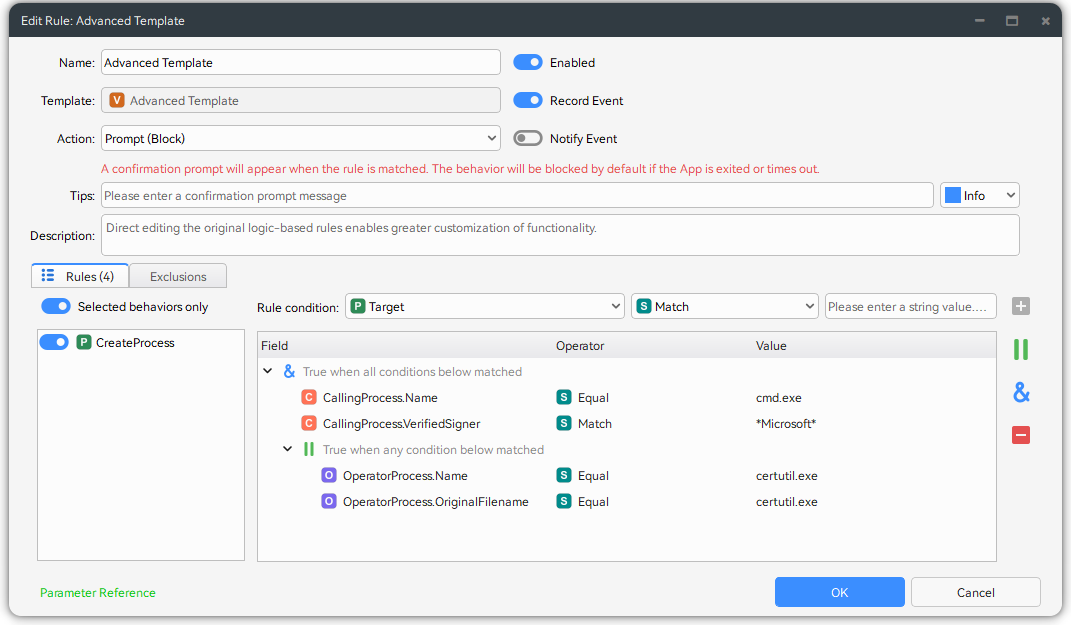Turn off the Record Event toggle
Viewport: 1071px width, 625px height.
pyautogui.click(x=528, y=101)
